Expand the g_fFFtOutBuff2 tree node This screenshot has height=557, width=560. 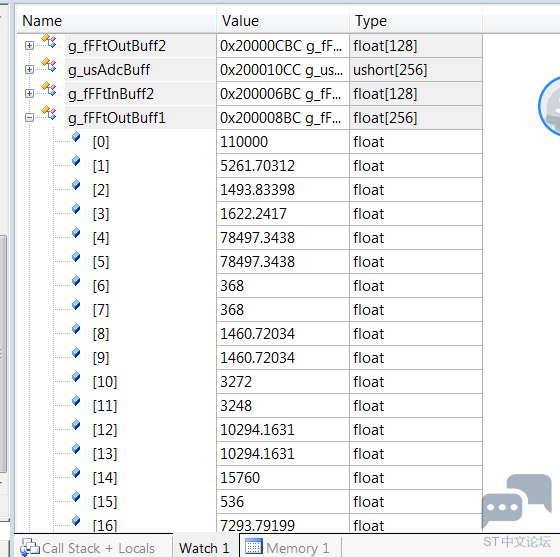click(x=29, y=46)
